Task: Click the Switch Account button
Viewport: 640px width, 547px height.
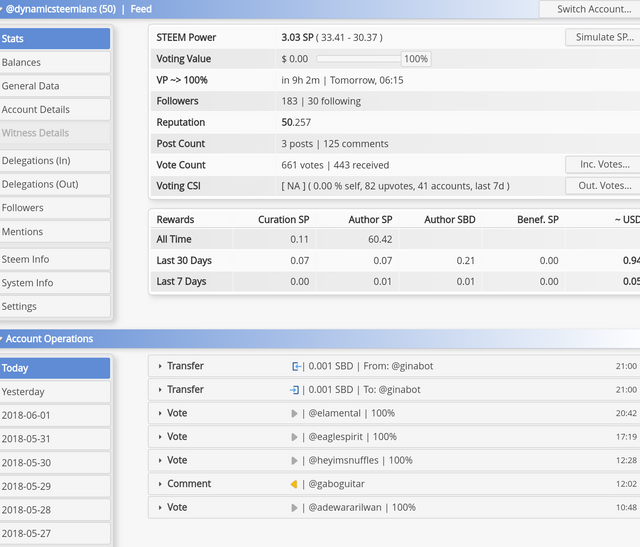Action: [590, 9]
